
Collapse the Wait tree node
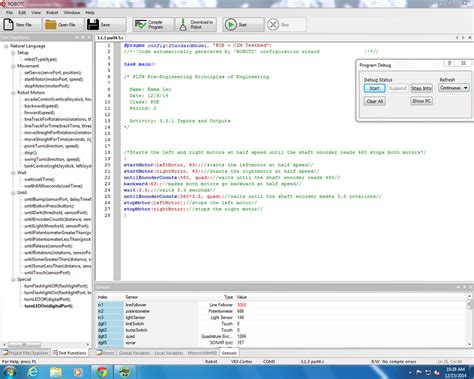(13, 173)
